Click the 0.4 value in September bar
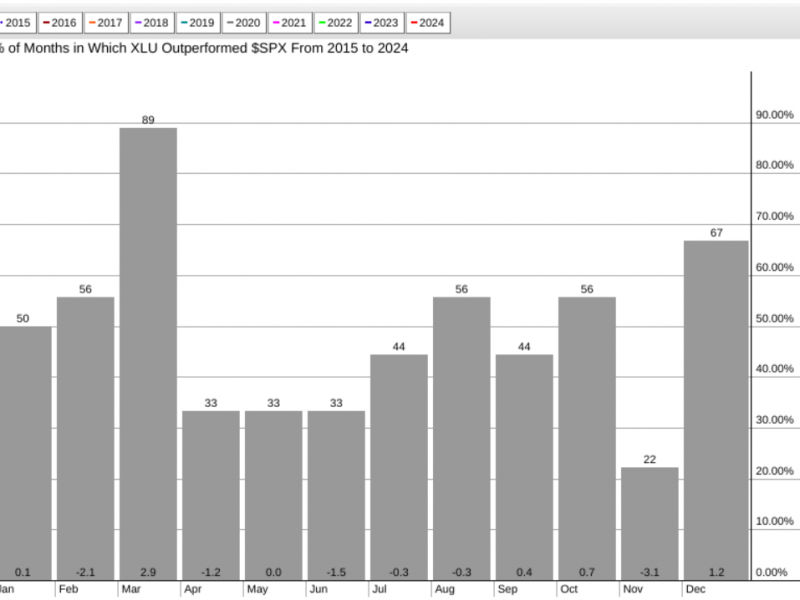Viewport: 800px width, 600px height. click(x=524, y=572)
